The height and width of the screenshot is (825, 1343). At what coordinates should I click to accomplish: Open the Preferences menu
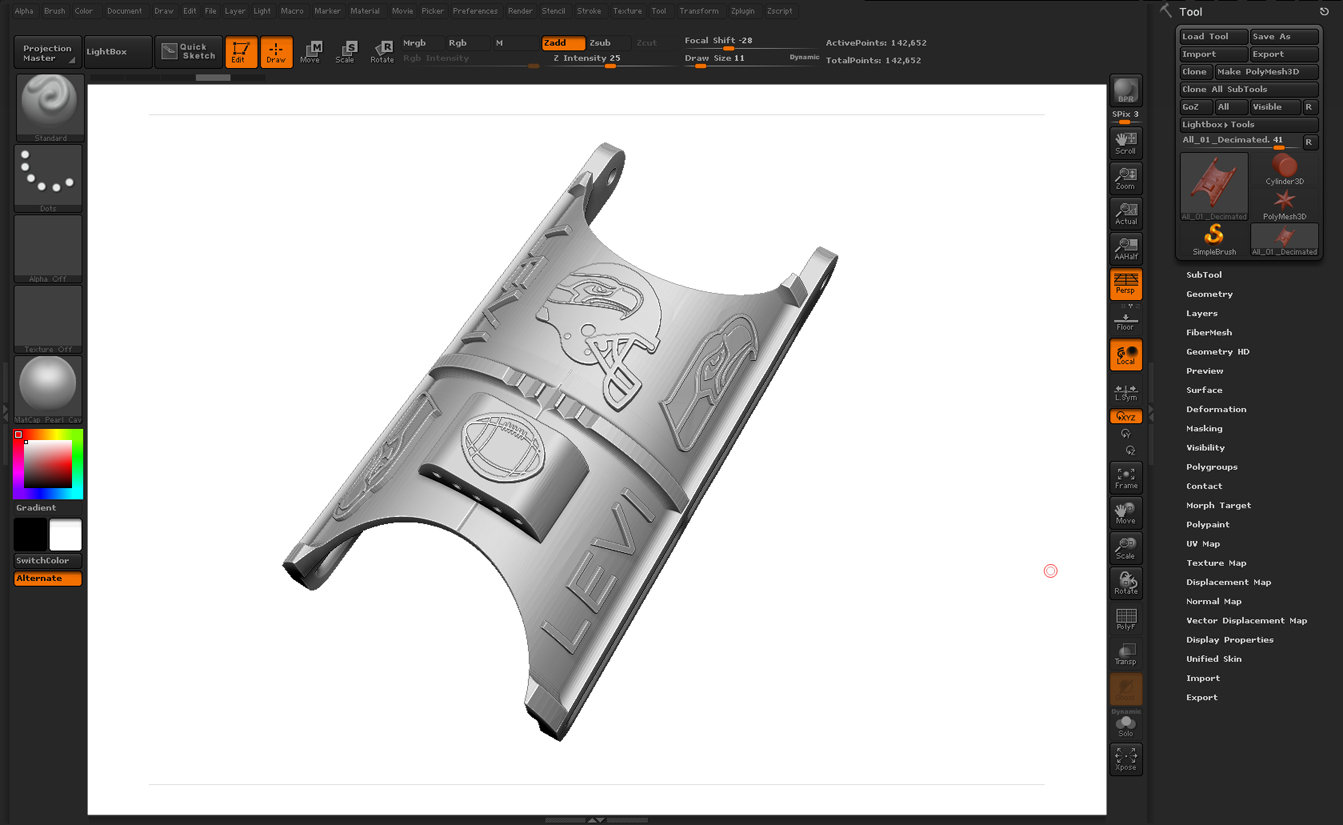point(475,11)
